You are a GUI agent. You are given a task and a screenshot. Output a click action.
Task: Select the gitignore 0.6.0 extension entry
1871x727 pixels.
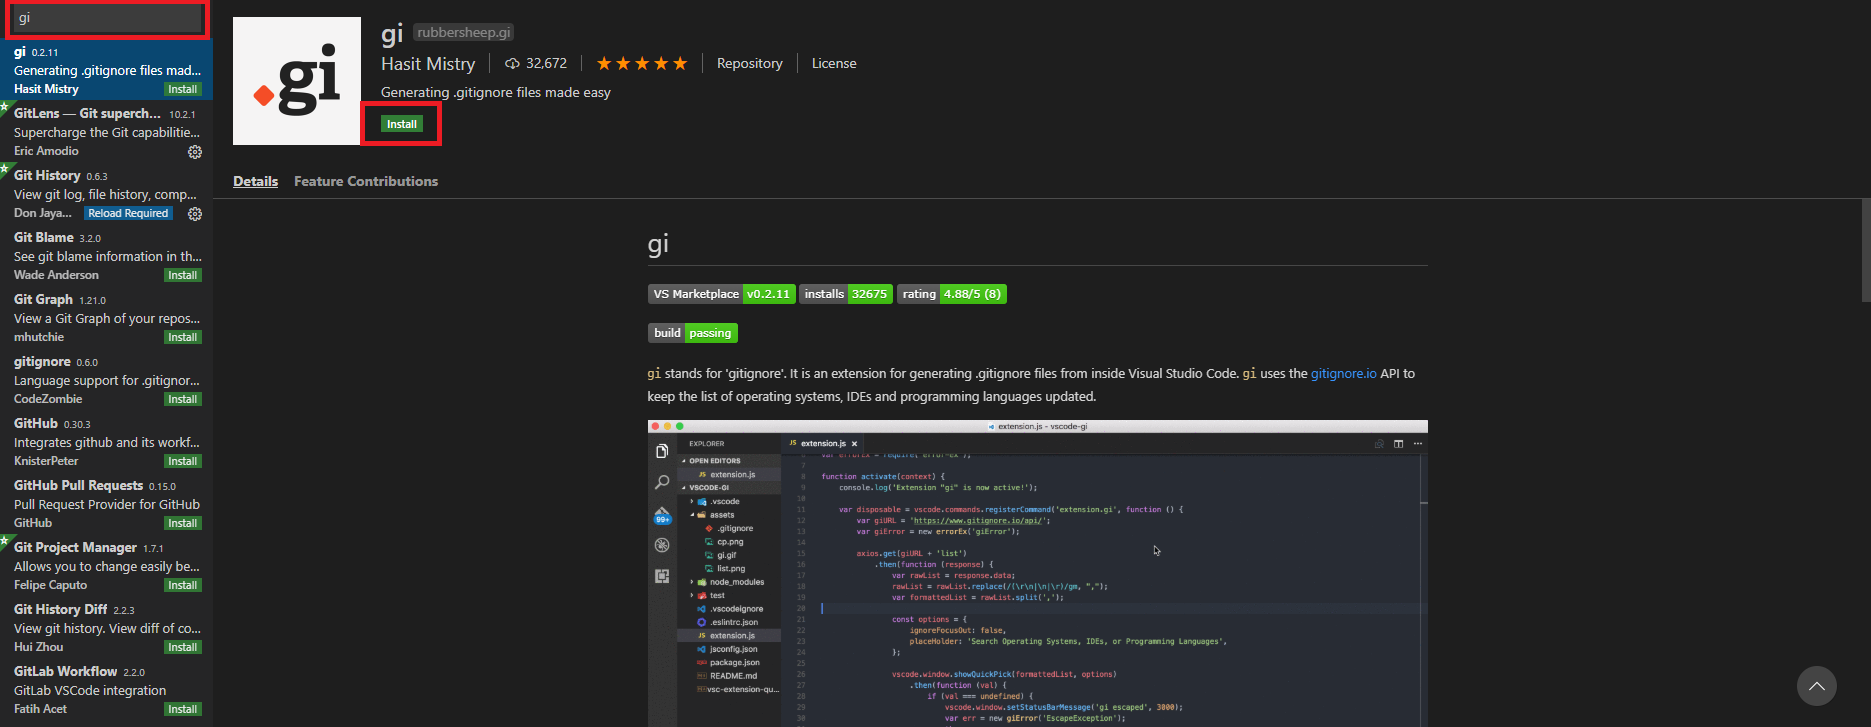[x=106, y=380]
